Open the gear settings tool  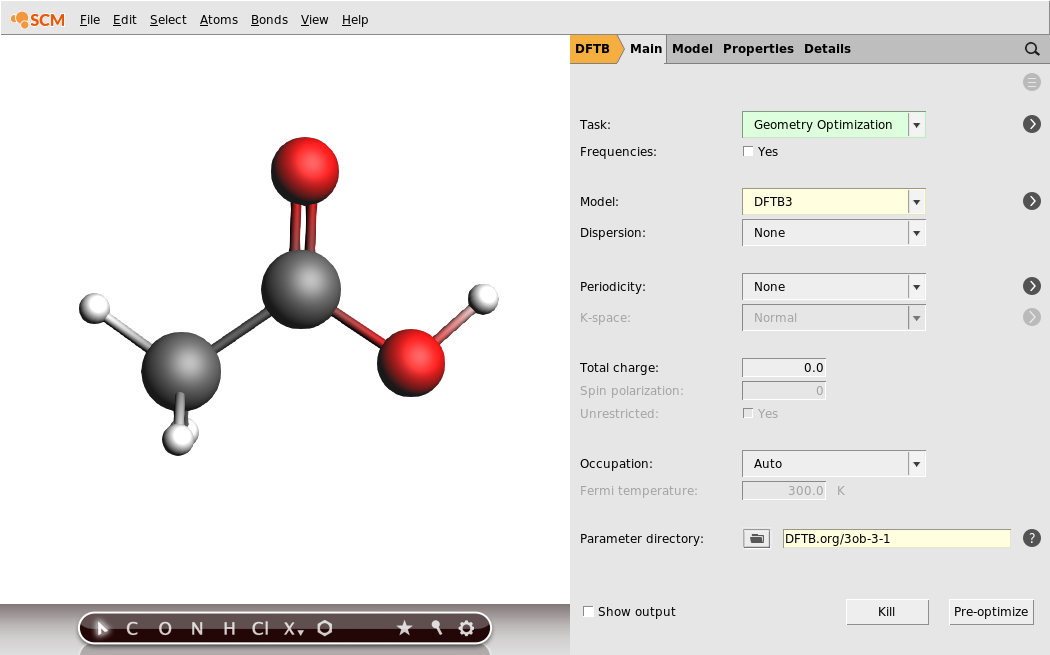[467, 628]
